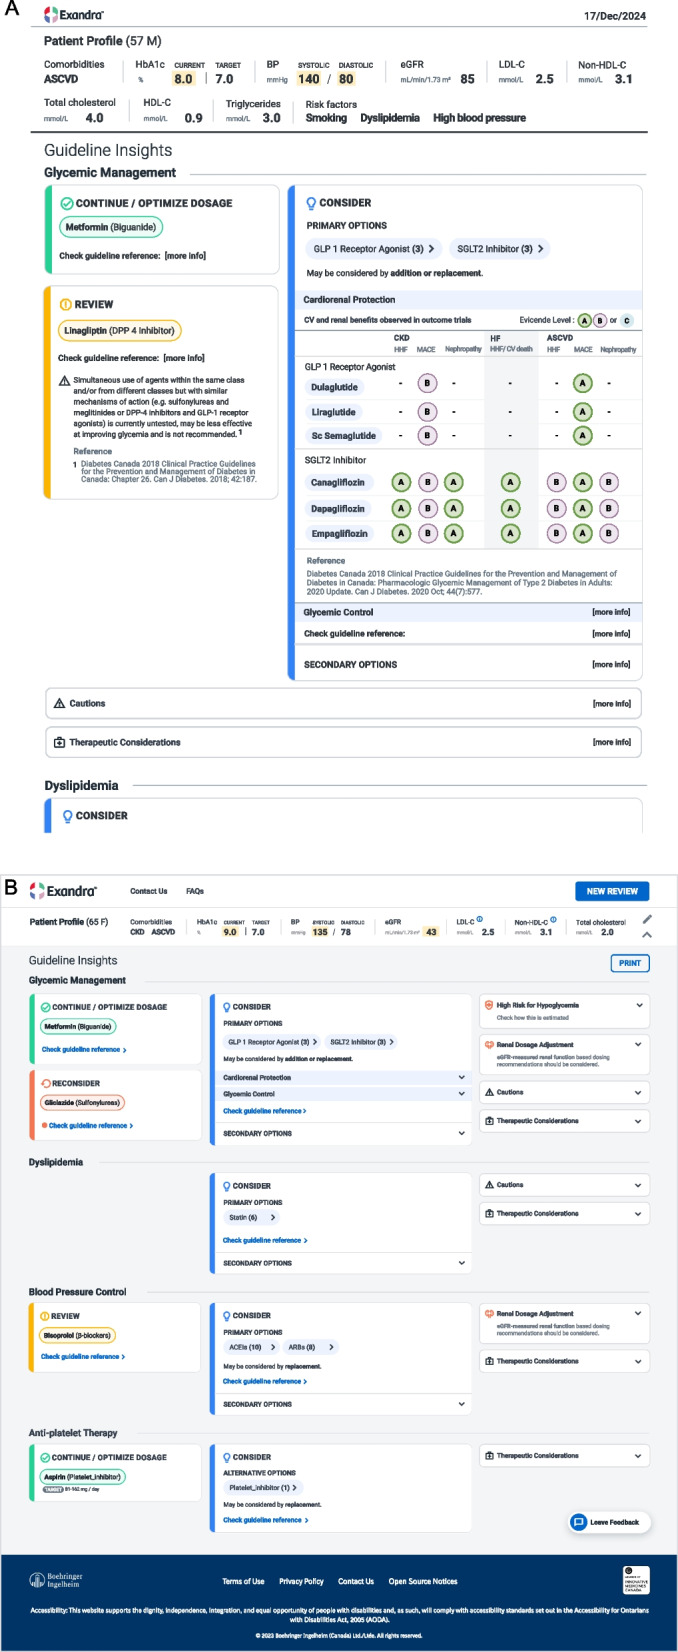Click the Evidence Level B legend circle

tap(600, 320)
